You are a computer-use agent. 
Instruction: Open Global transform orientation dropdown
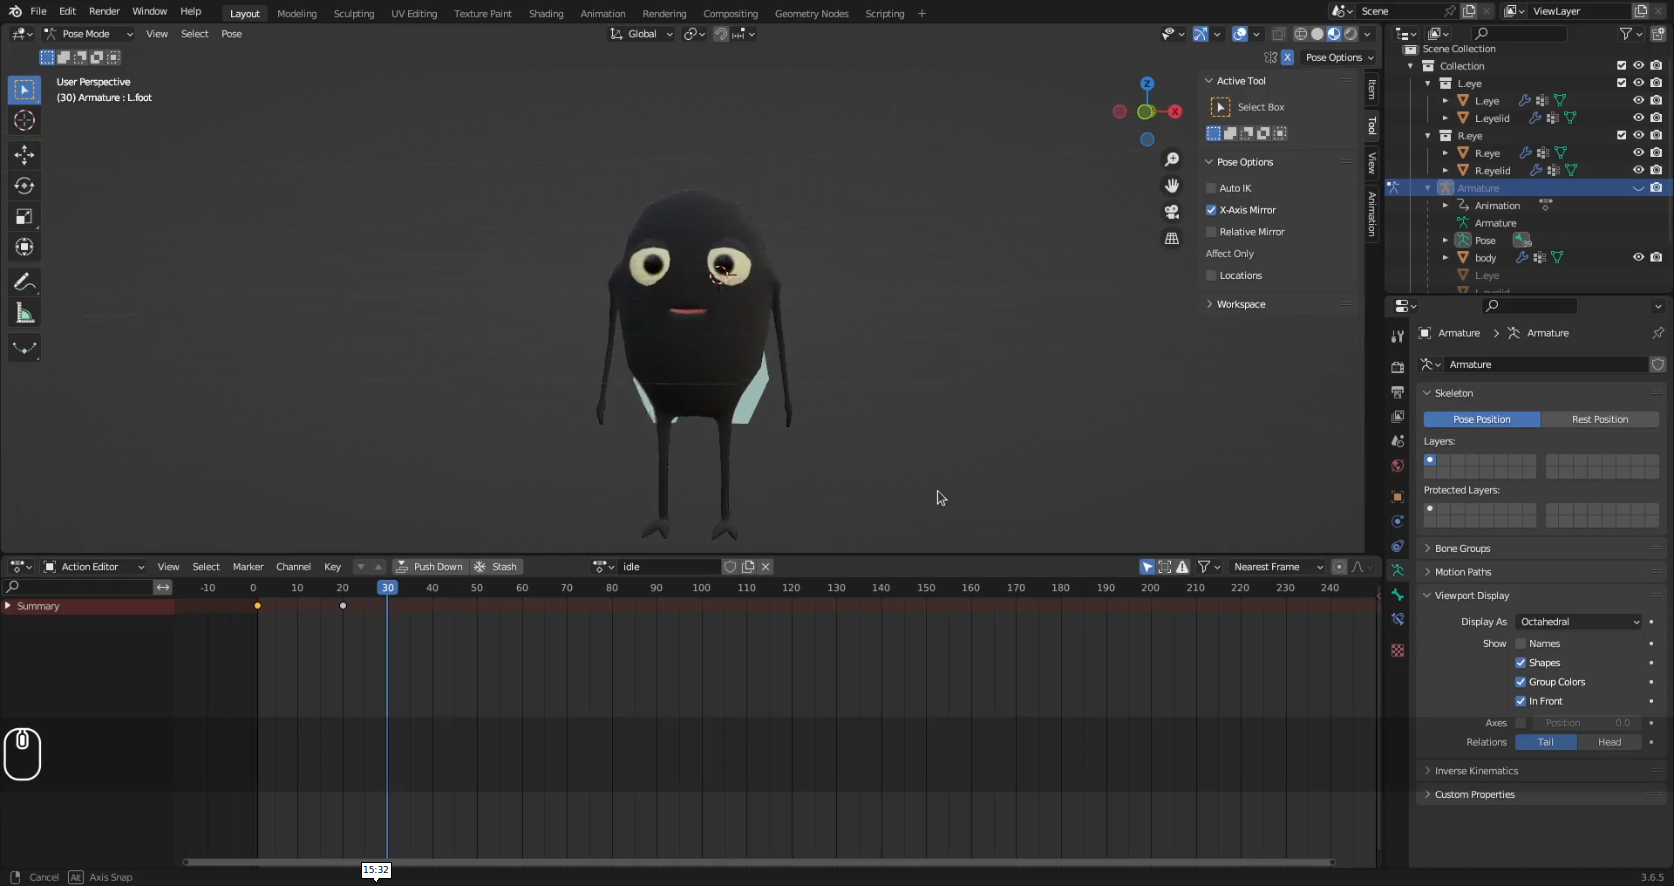[642, 34]
